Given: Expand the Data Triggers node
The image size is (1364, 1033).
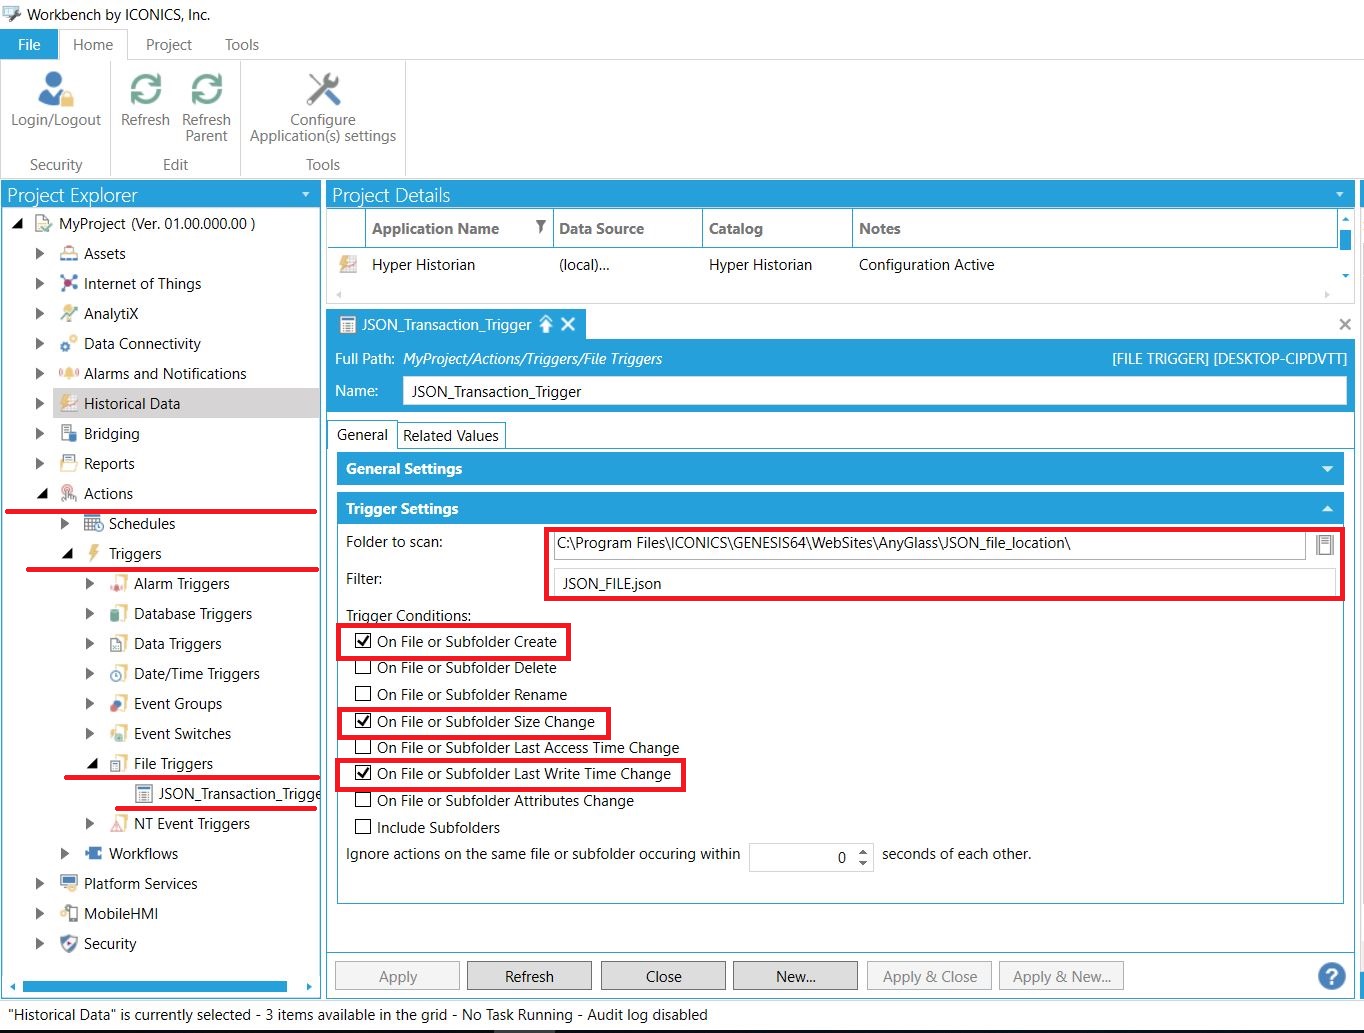Looking at the screenshot, I should point(91,644).
